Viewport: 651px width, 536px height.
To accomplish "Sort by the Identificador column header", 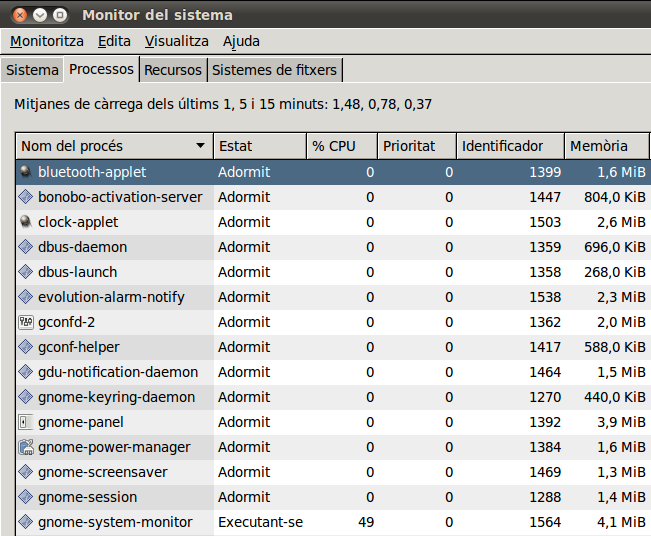I will tap(509, 146).
